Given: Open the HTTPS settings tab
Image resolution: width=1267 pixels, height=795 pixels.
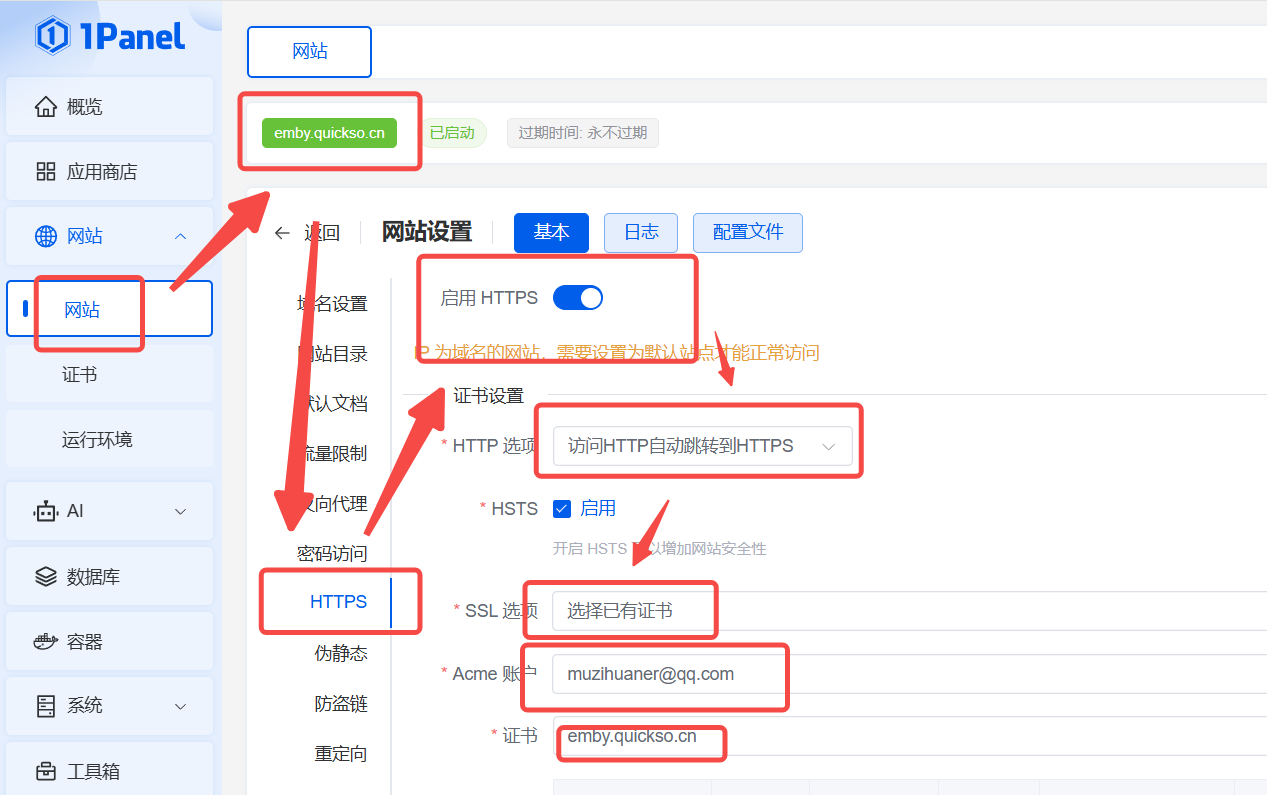Looking at the screenshot, I should pyautogui.click(x=339, y=602).
